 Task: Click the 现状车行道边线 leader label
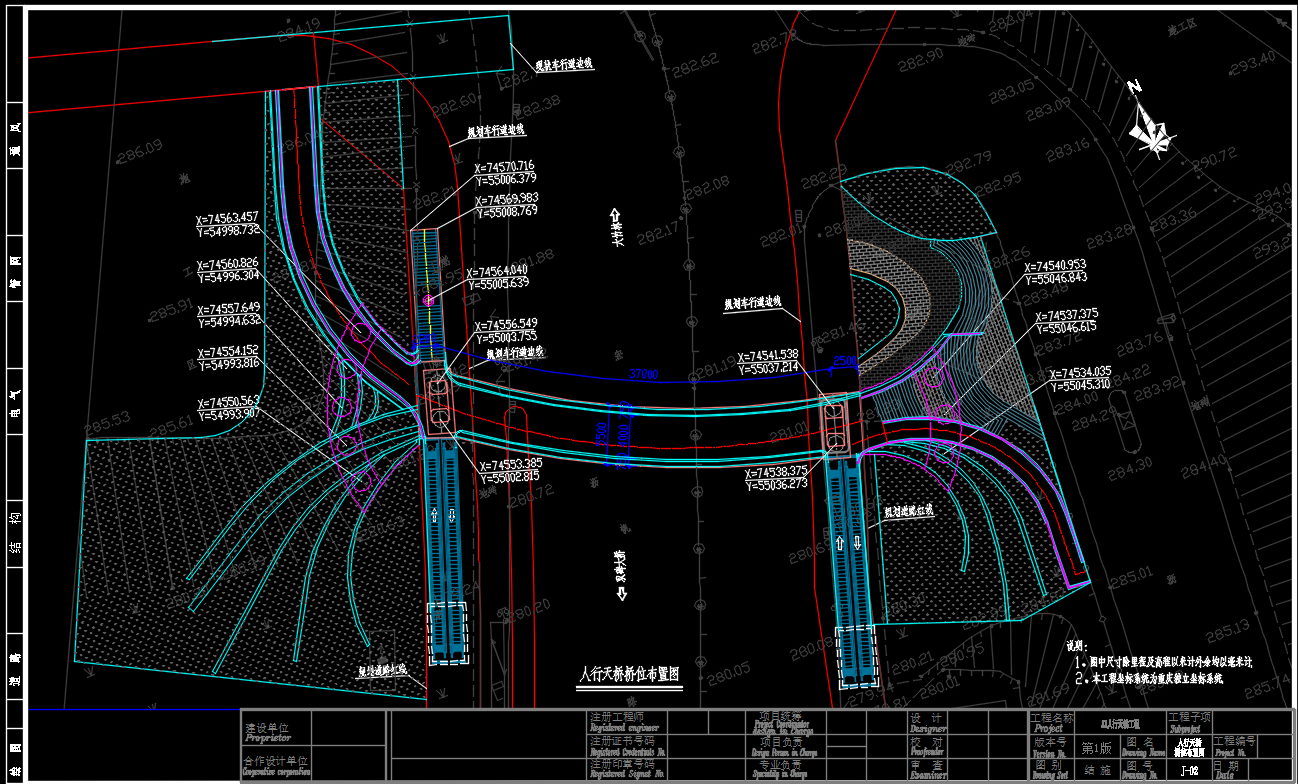click(x=564, y=63)
